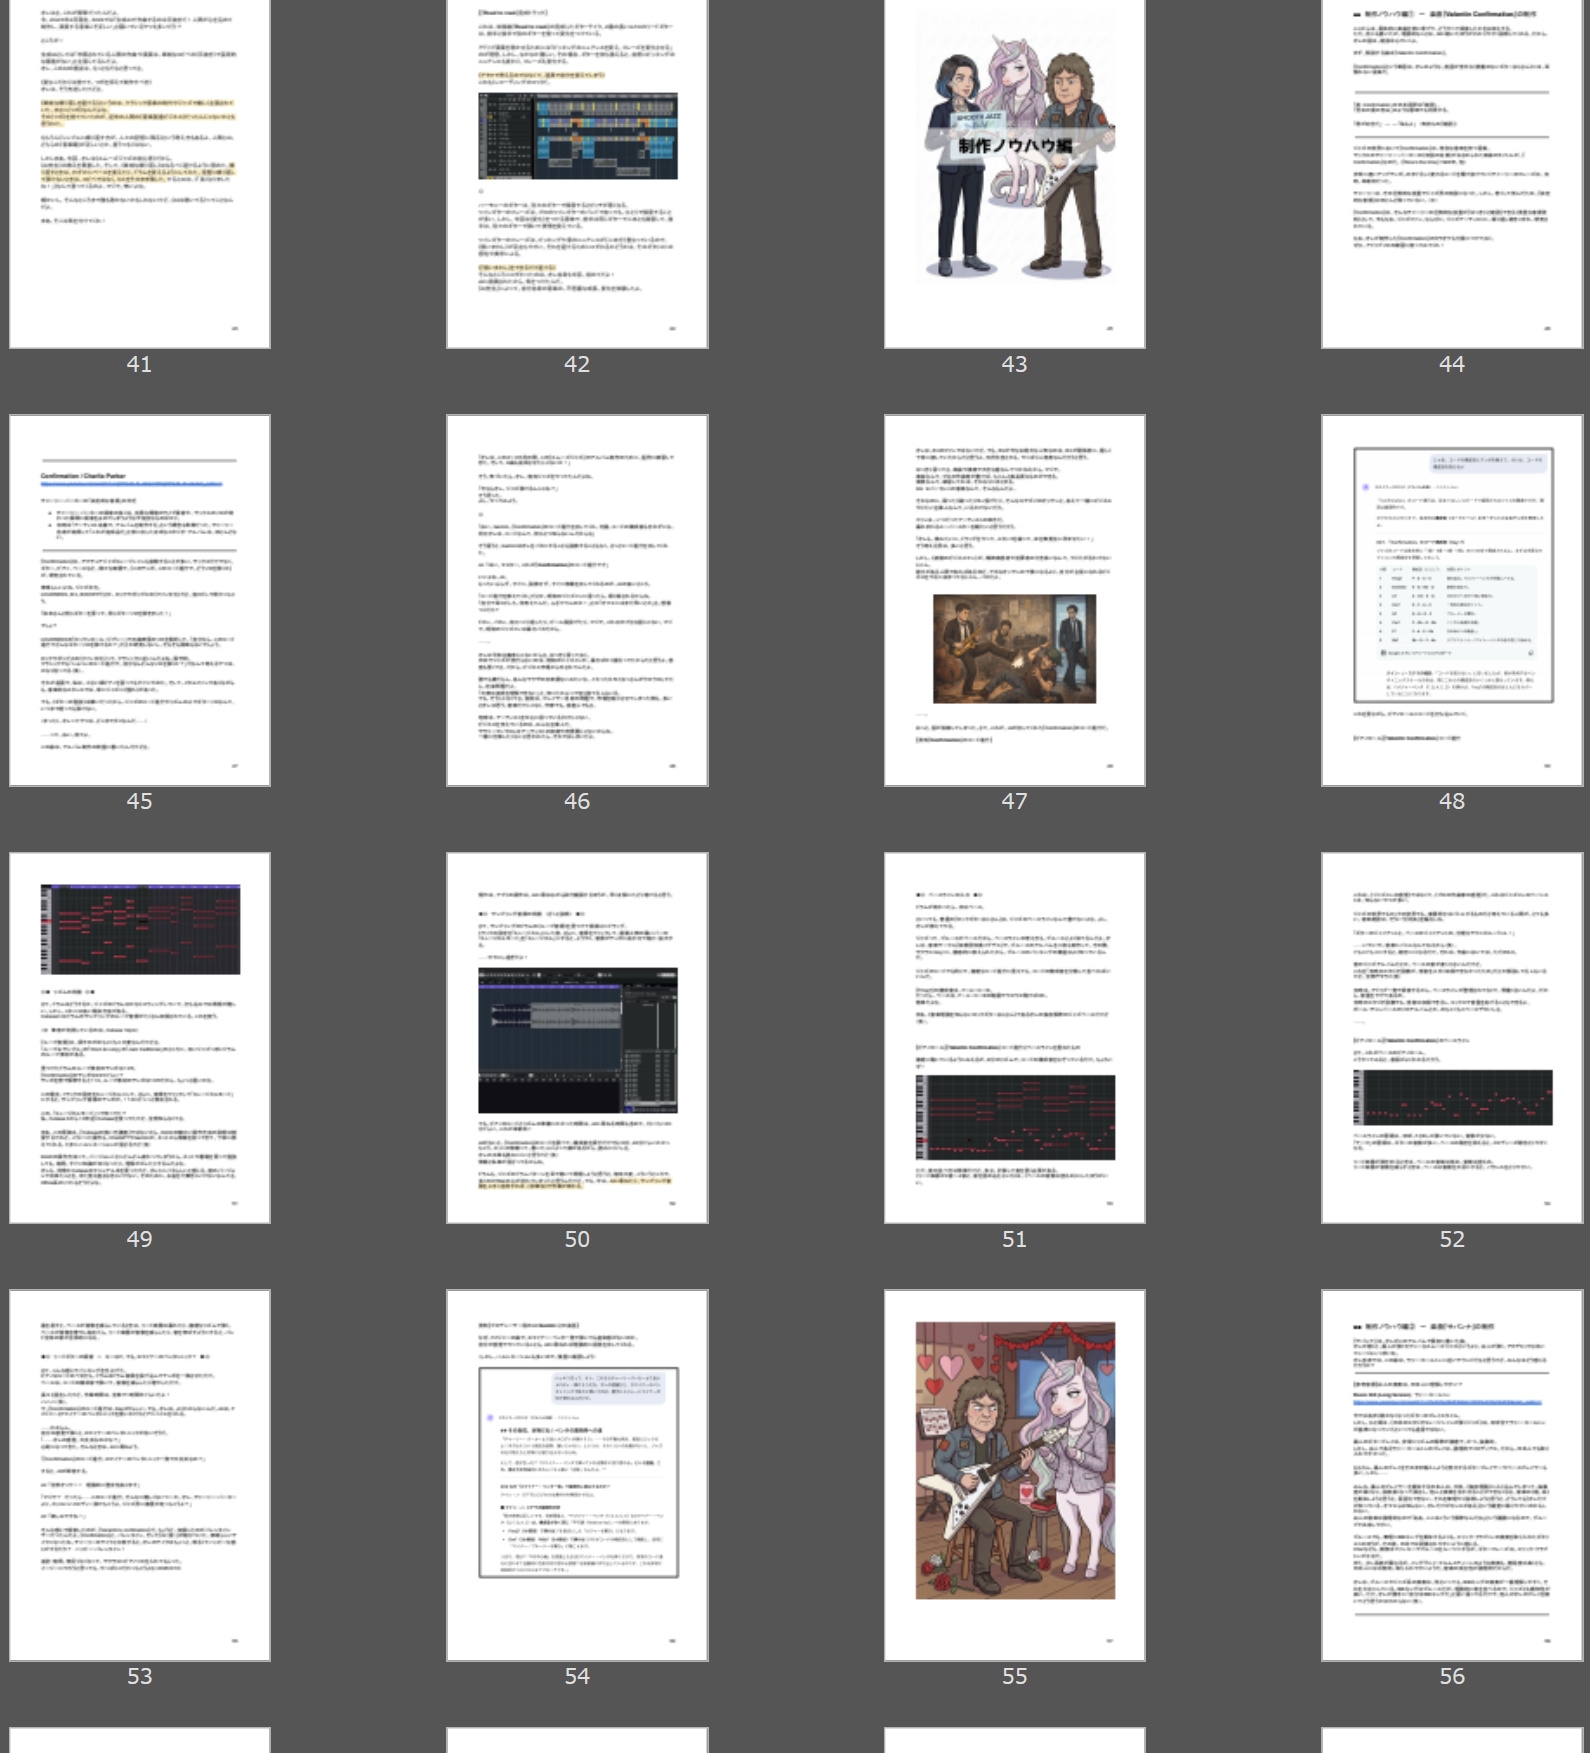Click the partially visible thumbnail below page 54
The height and width of the screenshot is (1753, 1590).
pyautogui.click(x=577, y=1740)
